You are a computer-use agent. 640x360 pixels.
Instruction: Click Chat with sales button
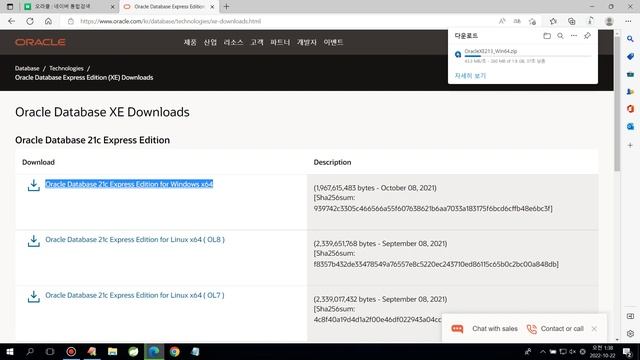click(485, 329)
